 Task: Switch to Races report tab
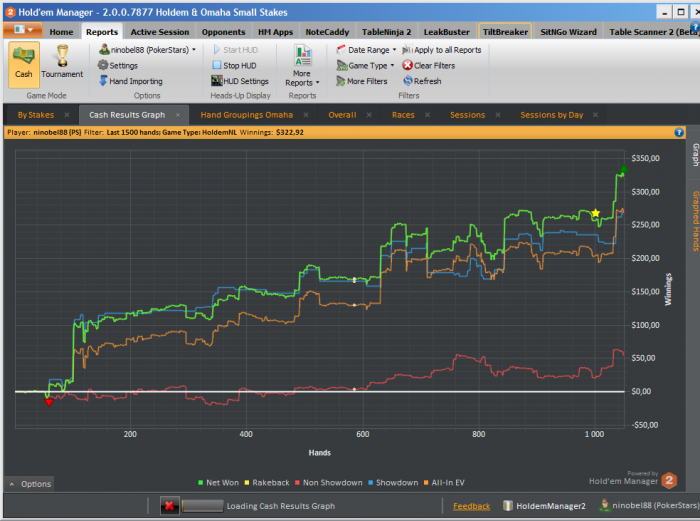tap(403, 115)
